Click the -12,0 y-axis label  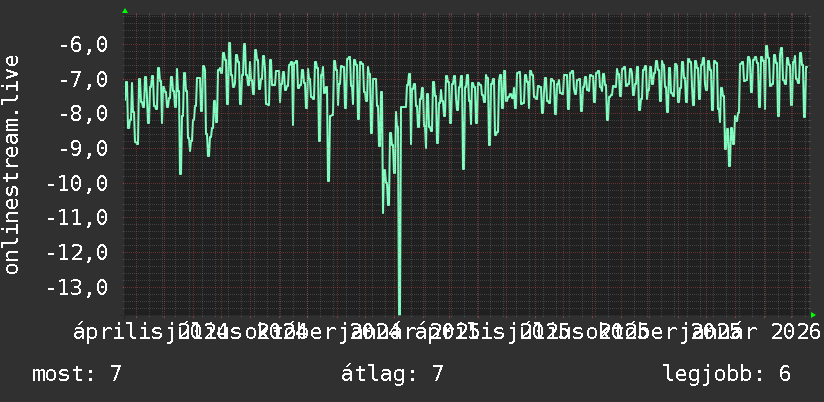coord(77,253)
